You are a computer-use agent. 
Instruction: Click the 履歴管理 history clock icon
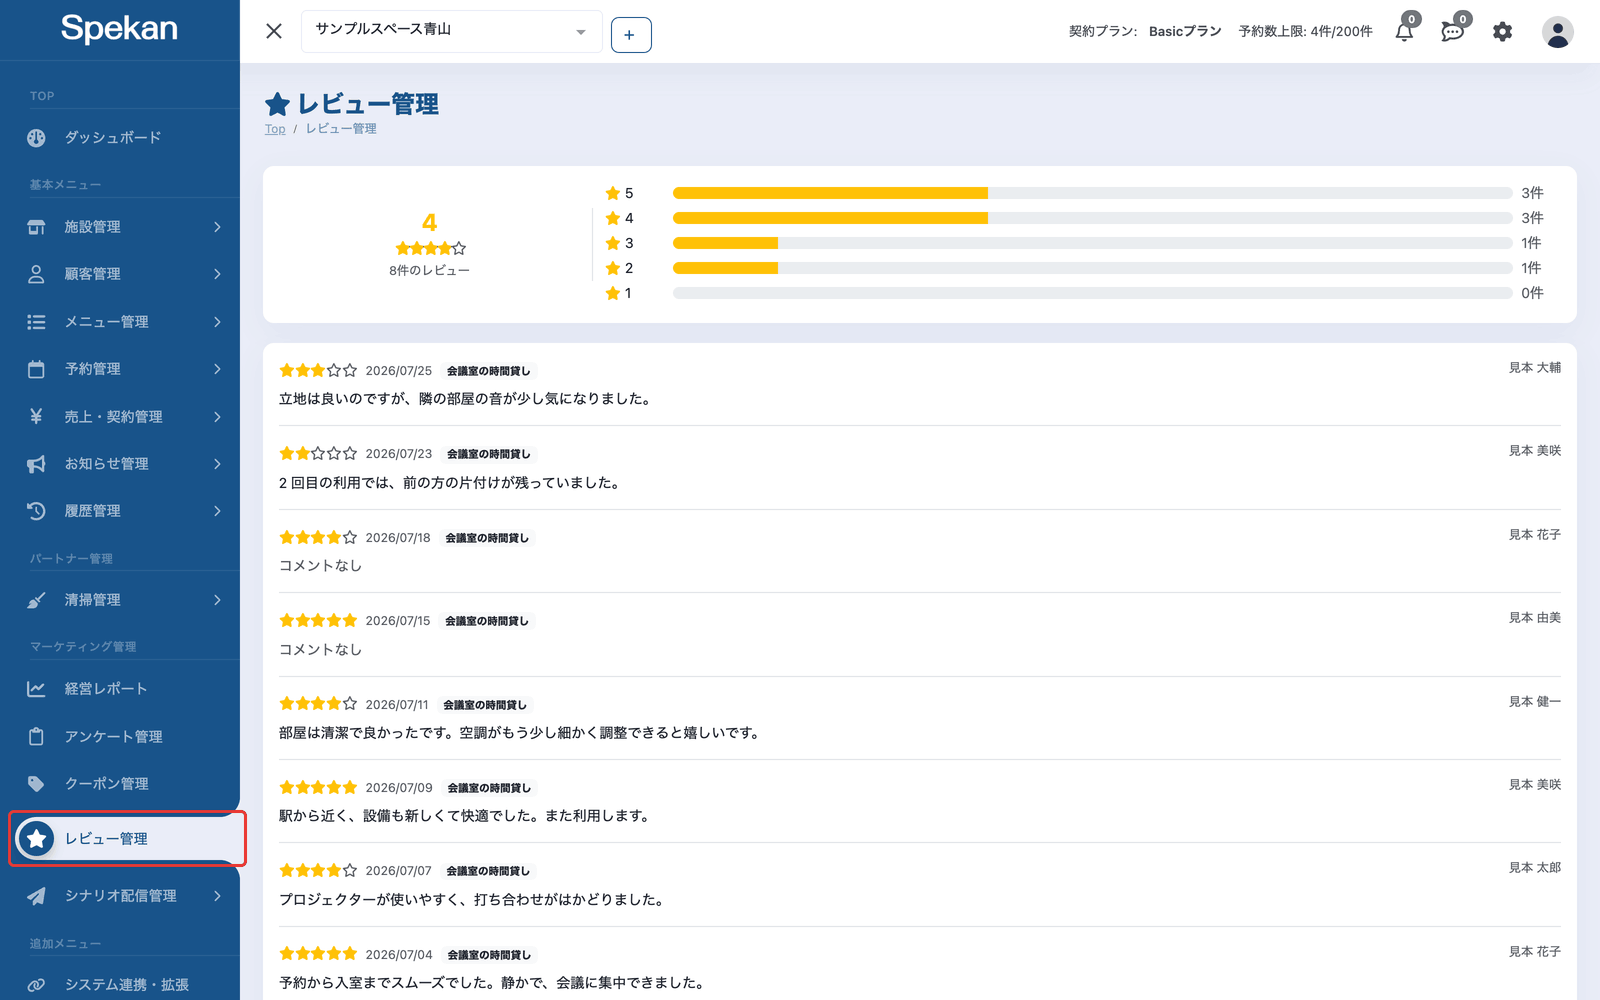point(36,511)
